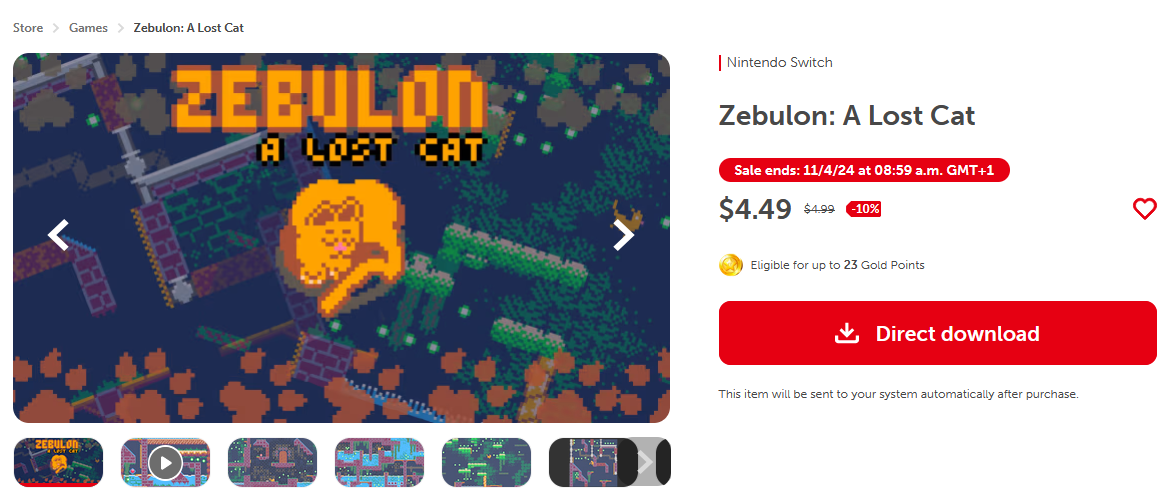
Task: Click the download icon on the red button
Action: [x=847, y=333]
